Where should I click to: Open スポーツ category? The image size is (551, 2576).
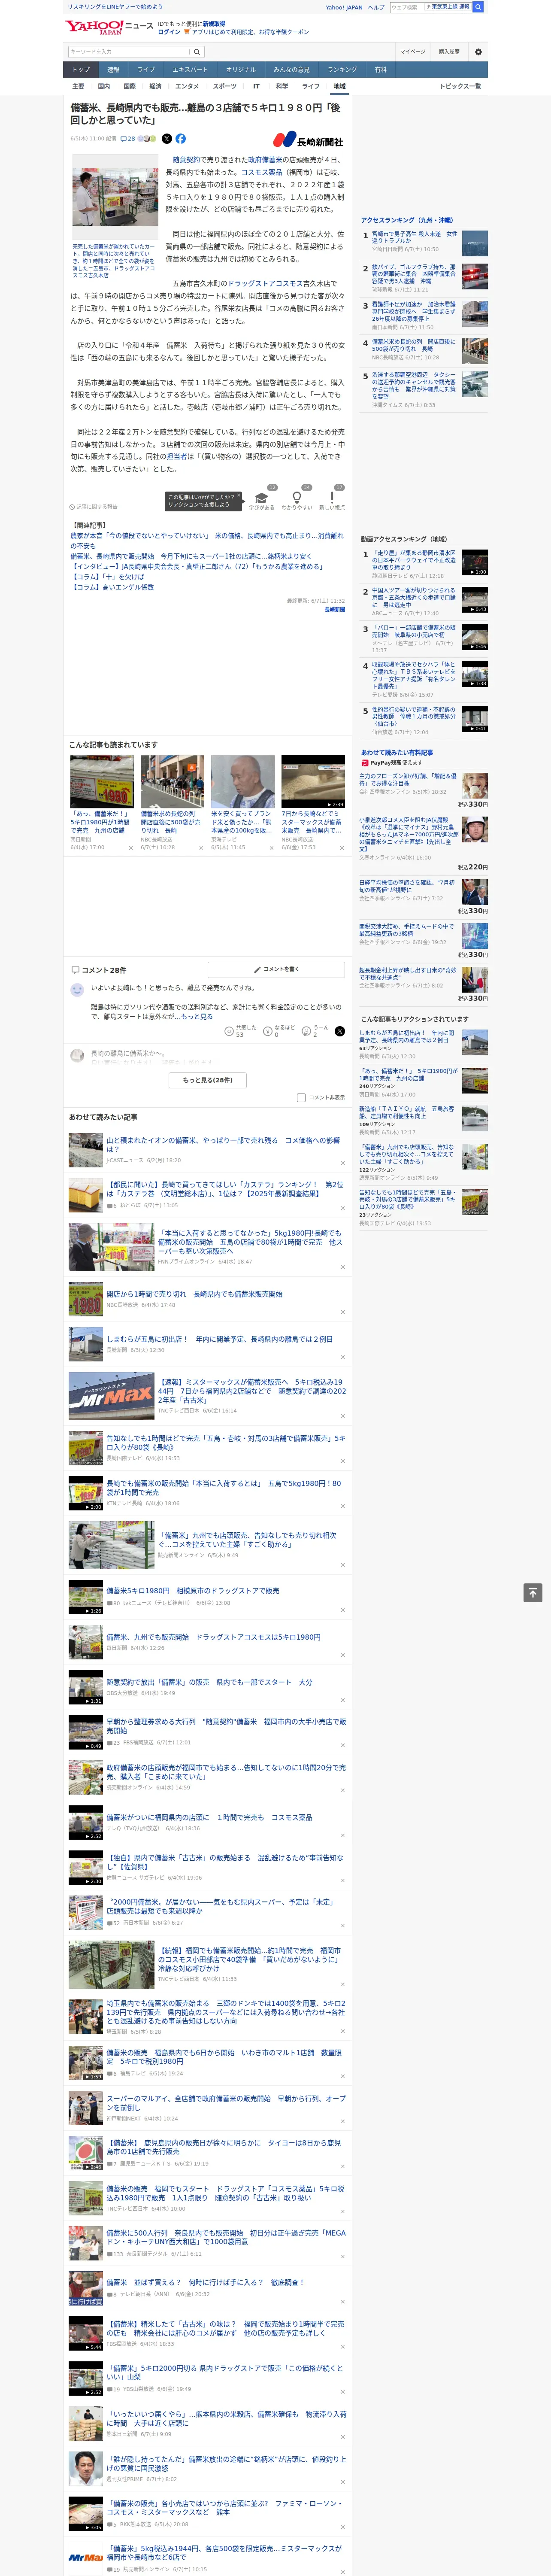click(225, 86)
